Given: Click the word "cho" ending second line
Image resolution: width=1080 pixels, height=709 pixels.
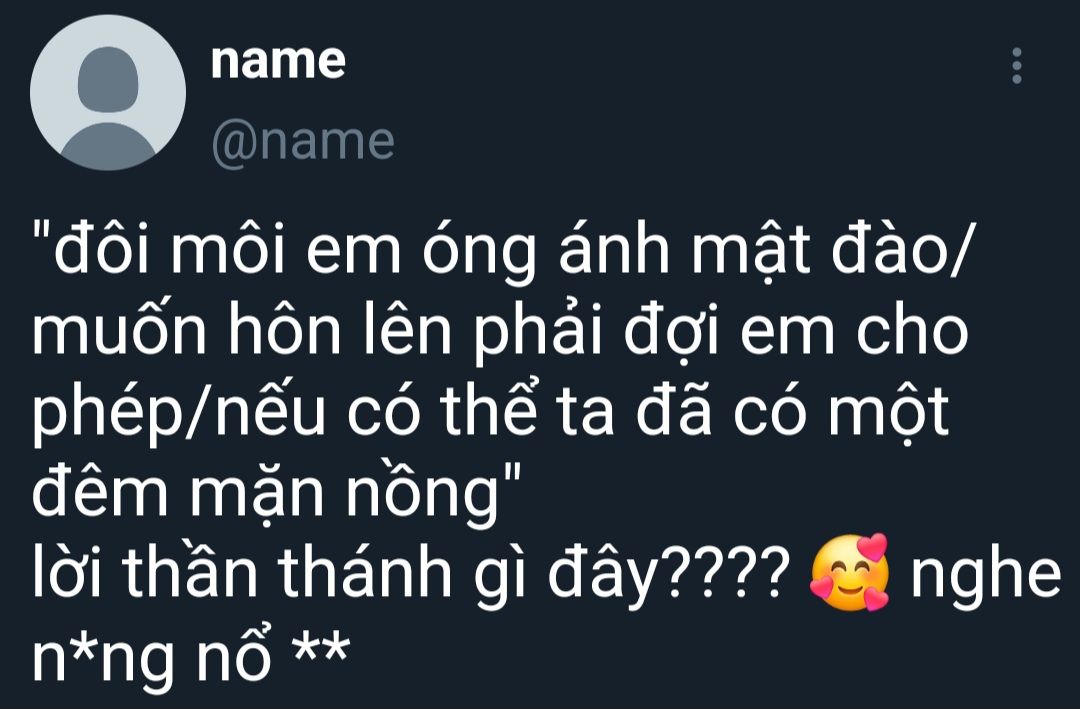Looking at the screenshot, I should coord(913,328).
